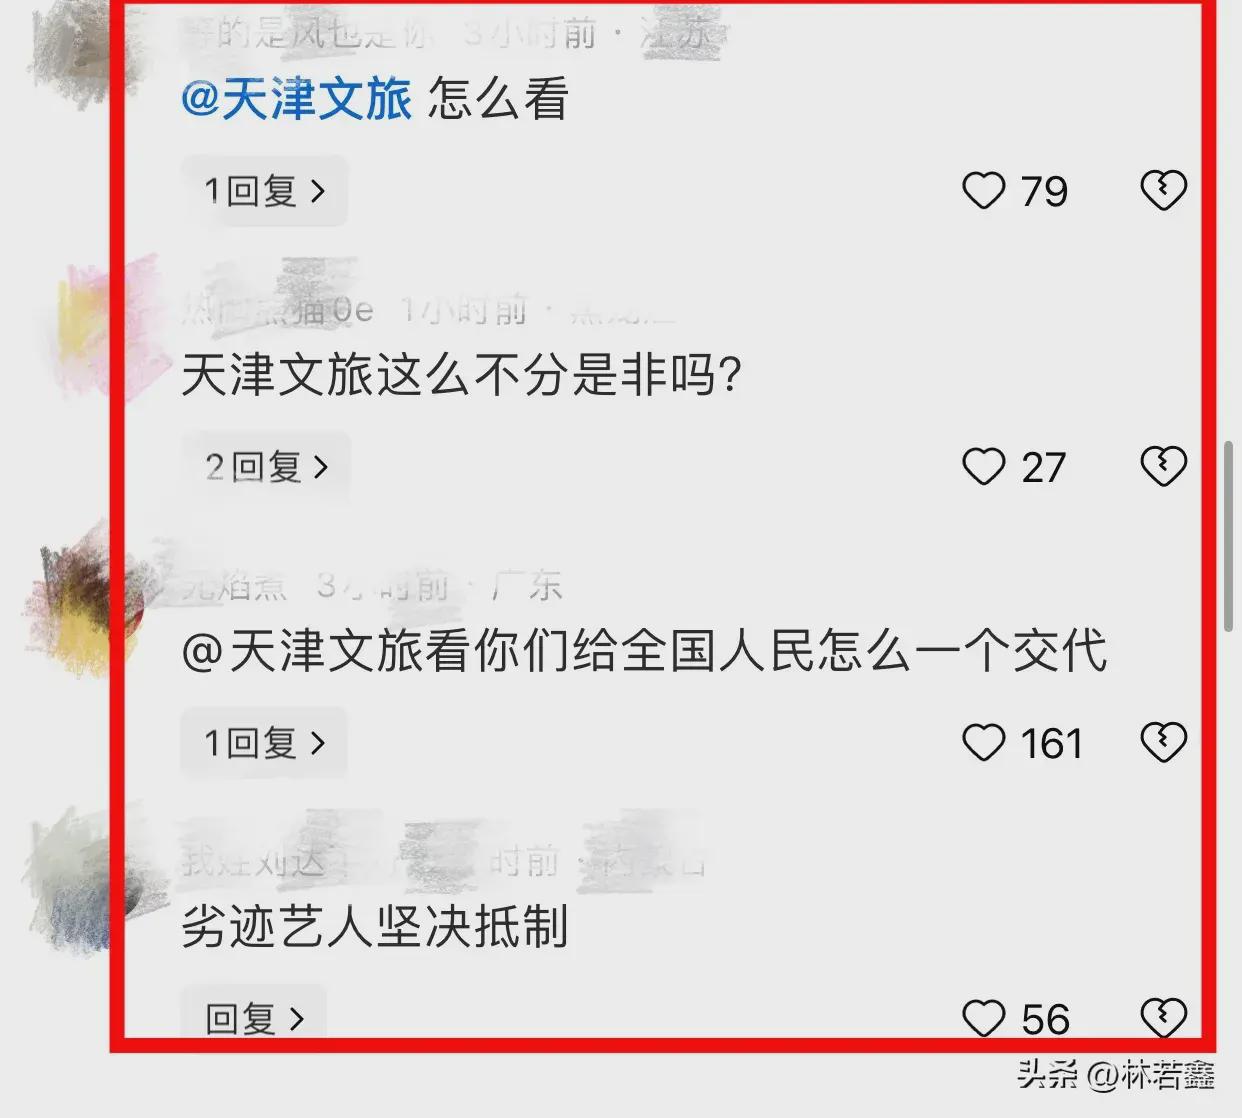1242x1118 pixels.
Task: Like the comment with 79 likes
Action: click(x=983, y=191)
